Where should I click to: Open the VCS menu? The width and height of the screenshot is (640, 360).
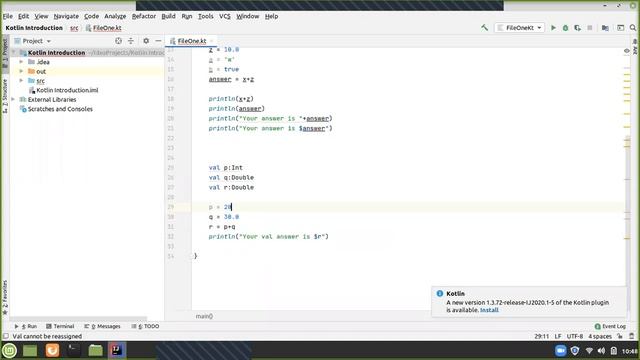(x=225, y=16)
